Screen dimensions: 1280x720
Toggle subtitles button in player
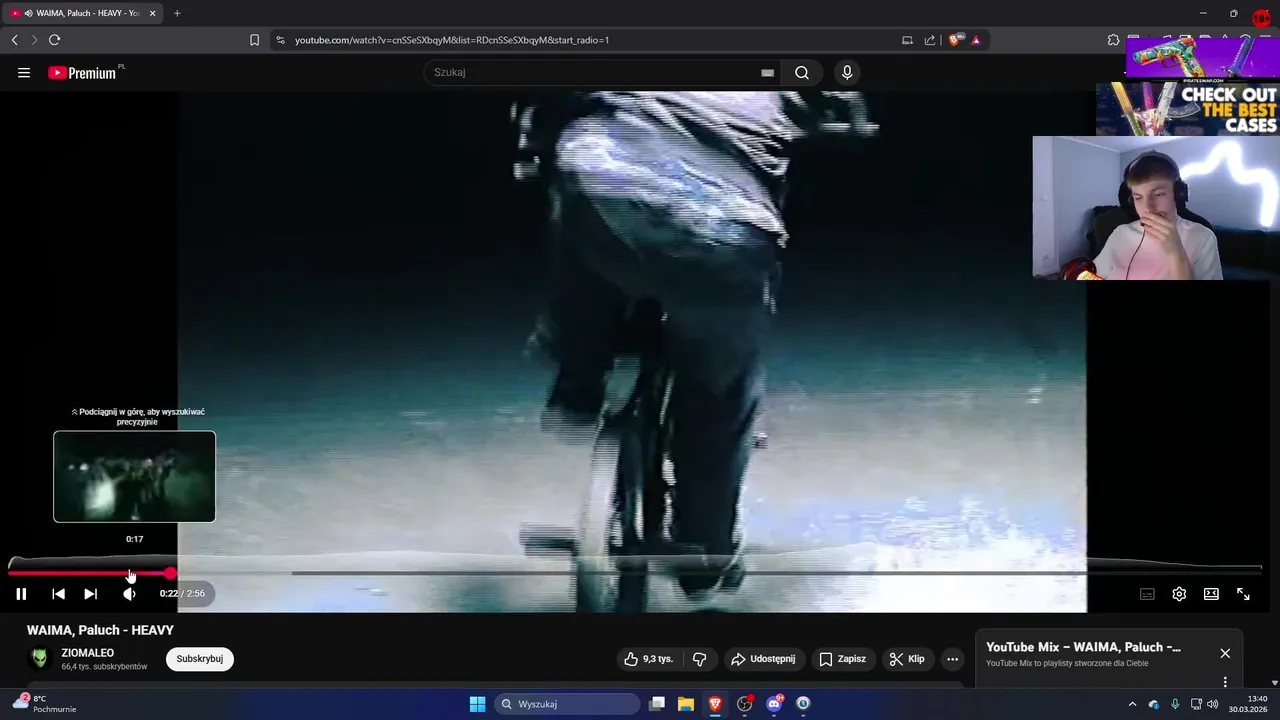point(1147,594)
